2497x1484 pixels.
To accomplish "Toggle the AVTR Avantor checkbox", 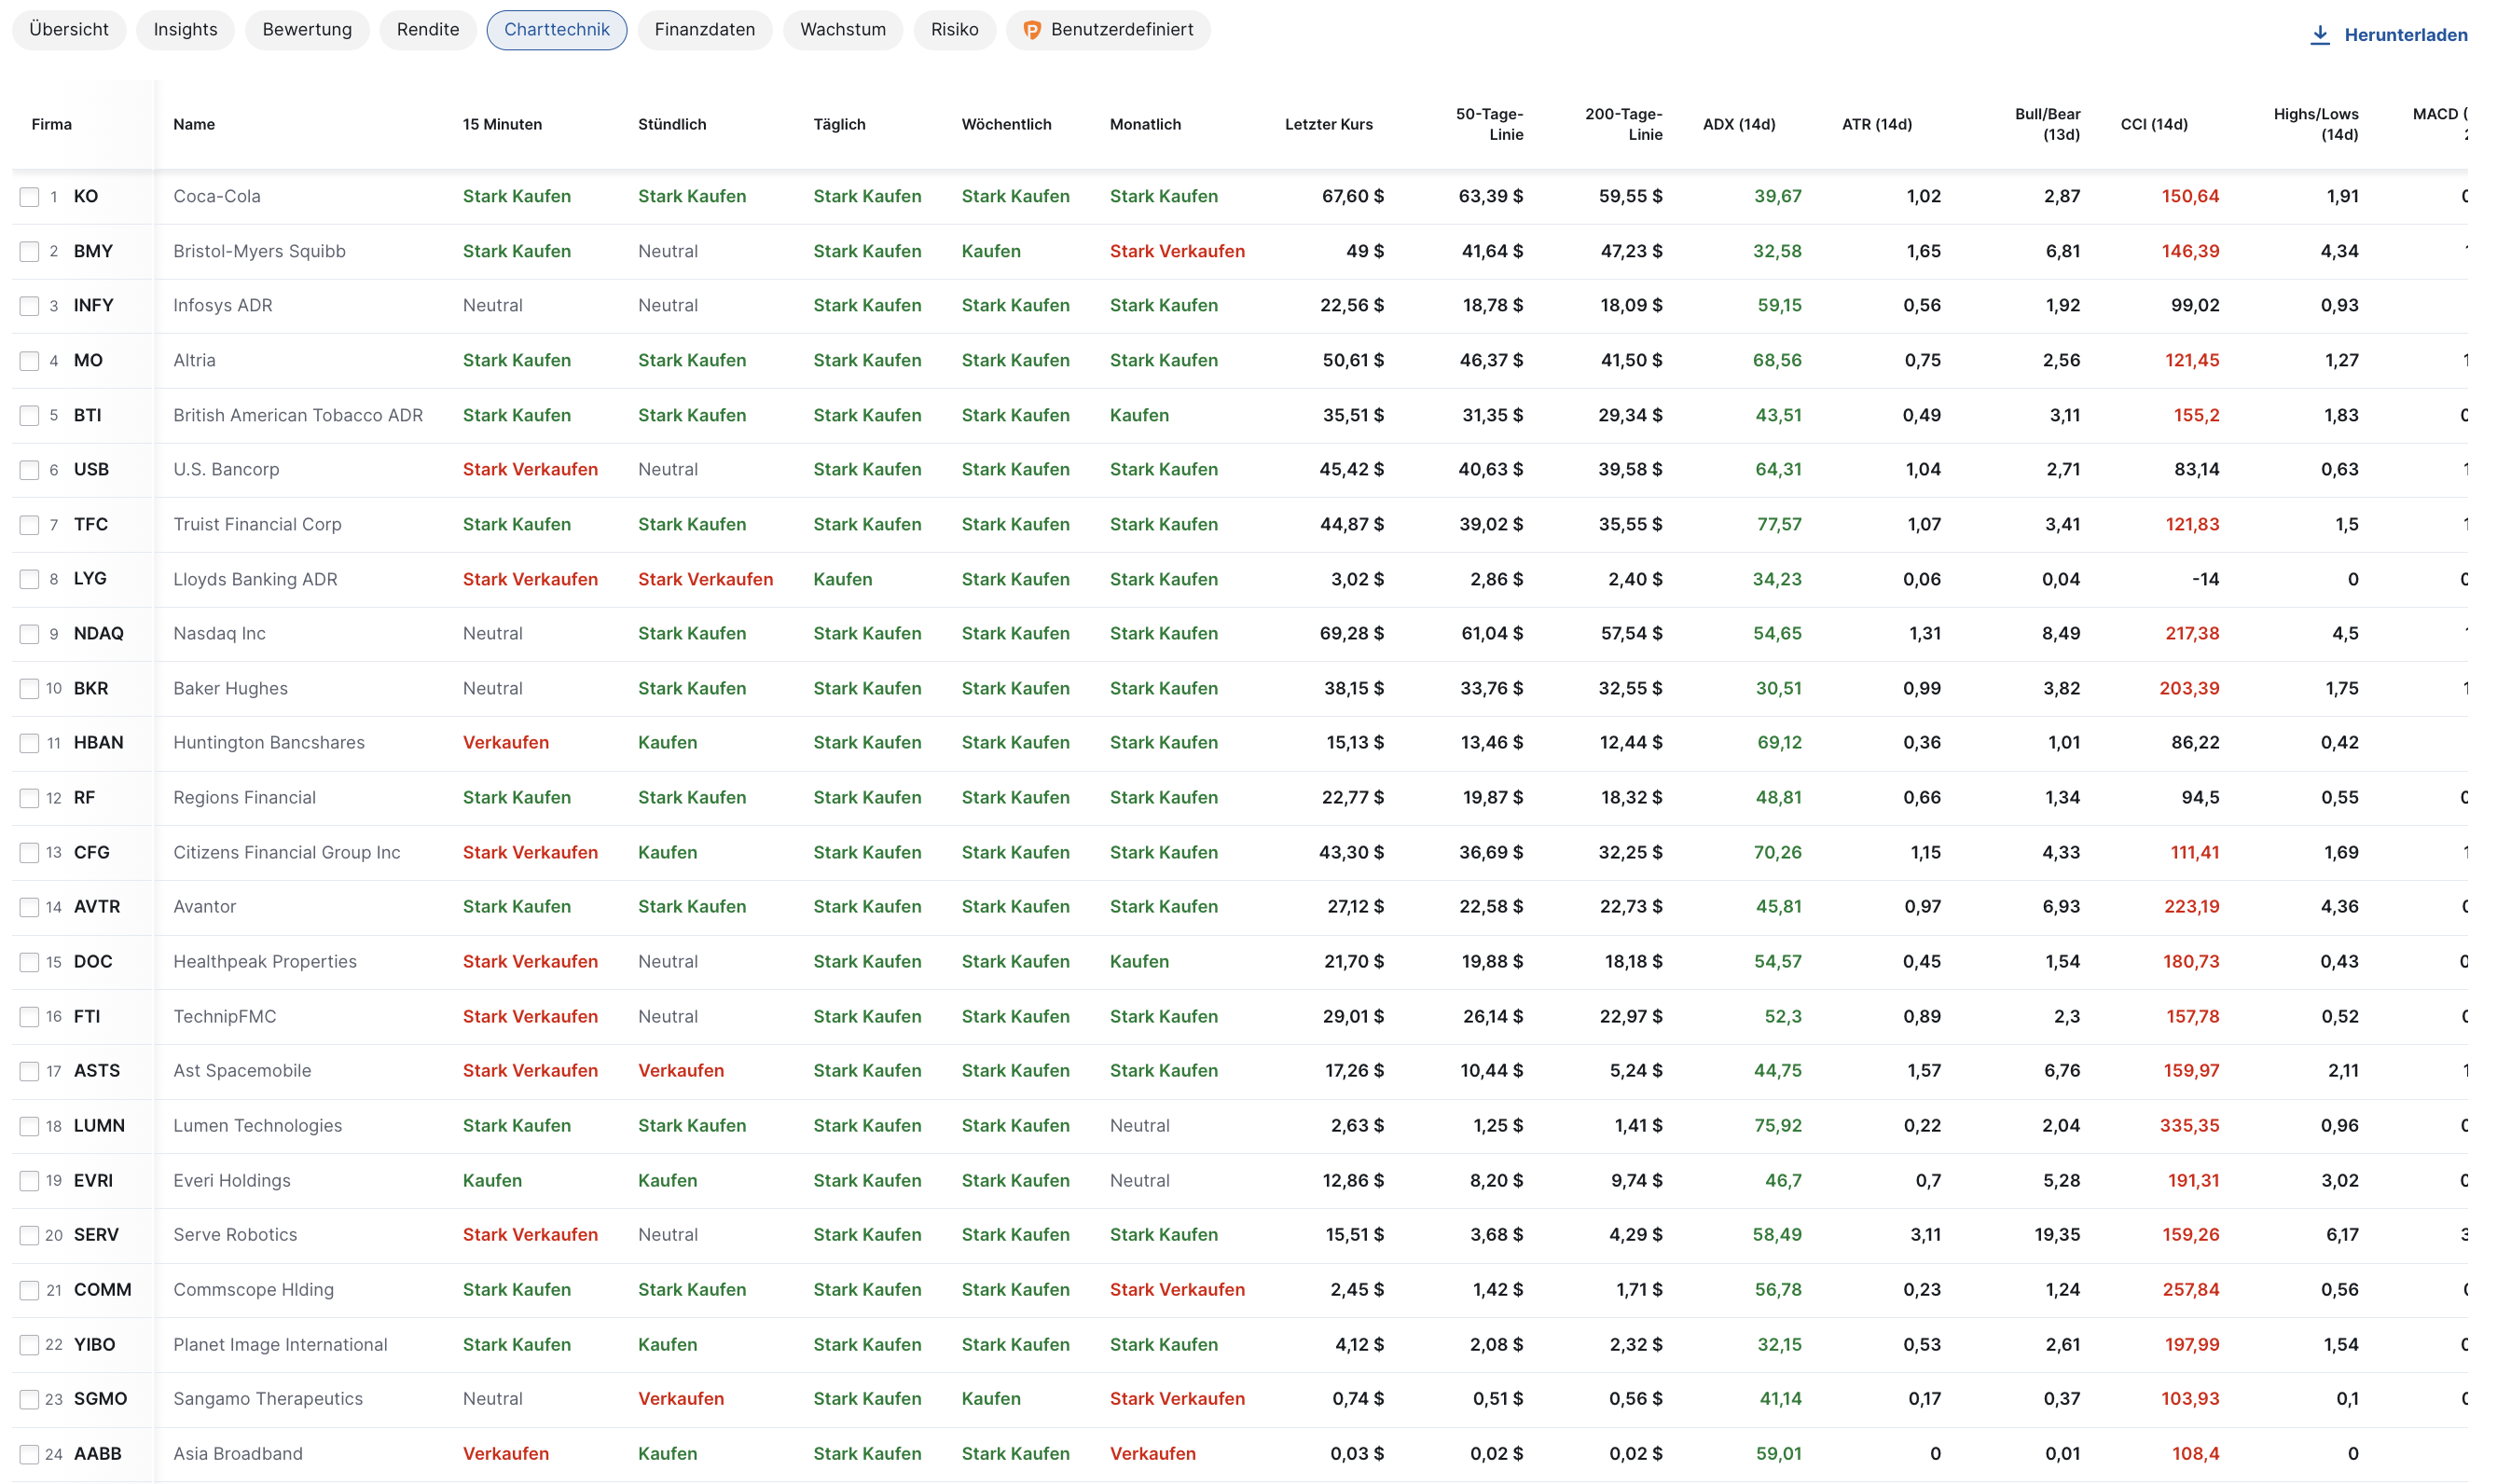I will (x=29, y=907).
